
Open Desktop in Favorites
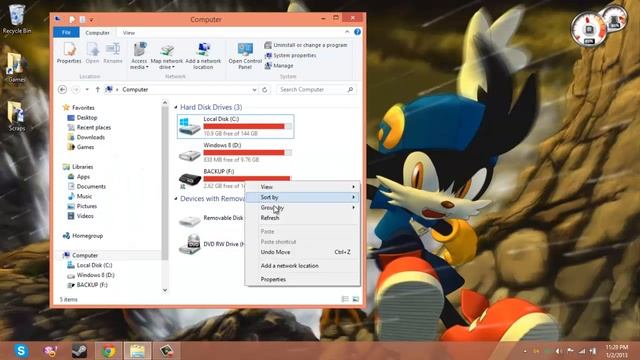pos(82,118)
